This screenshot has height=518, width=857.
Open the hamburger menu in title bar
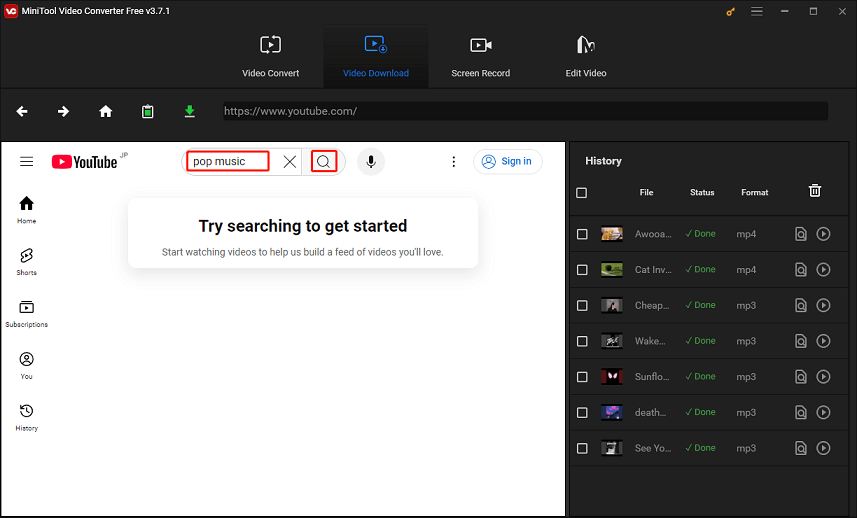pyautogui.click(x=757, y=11)
